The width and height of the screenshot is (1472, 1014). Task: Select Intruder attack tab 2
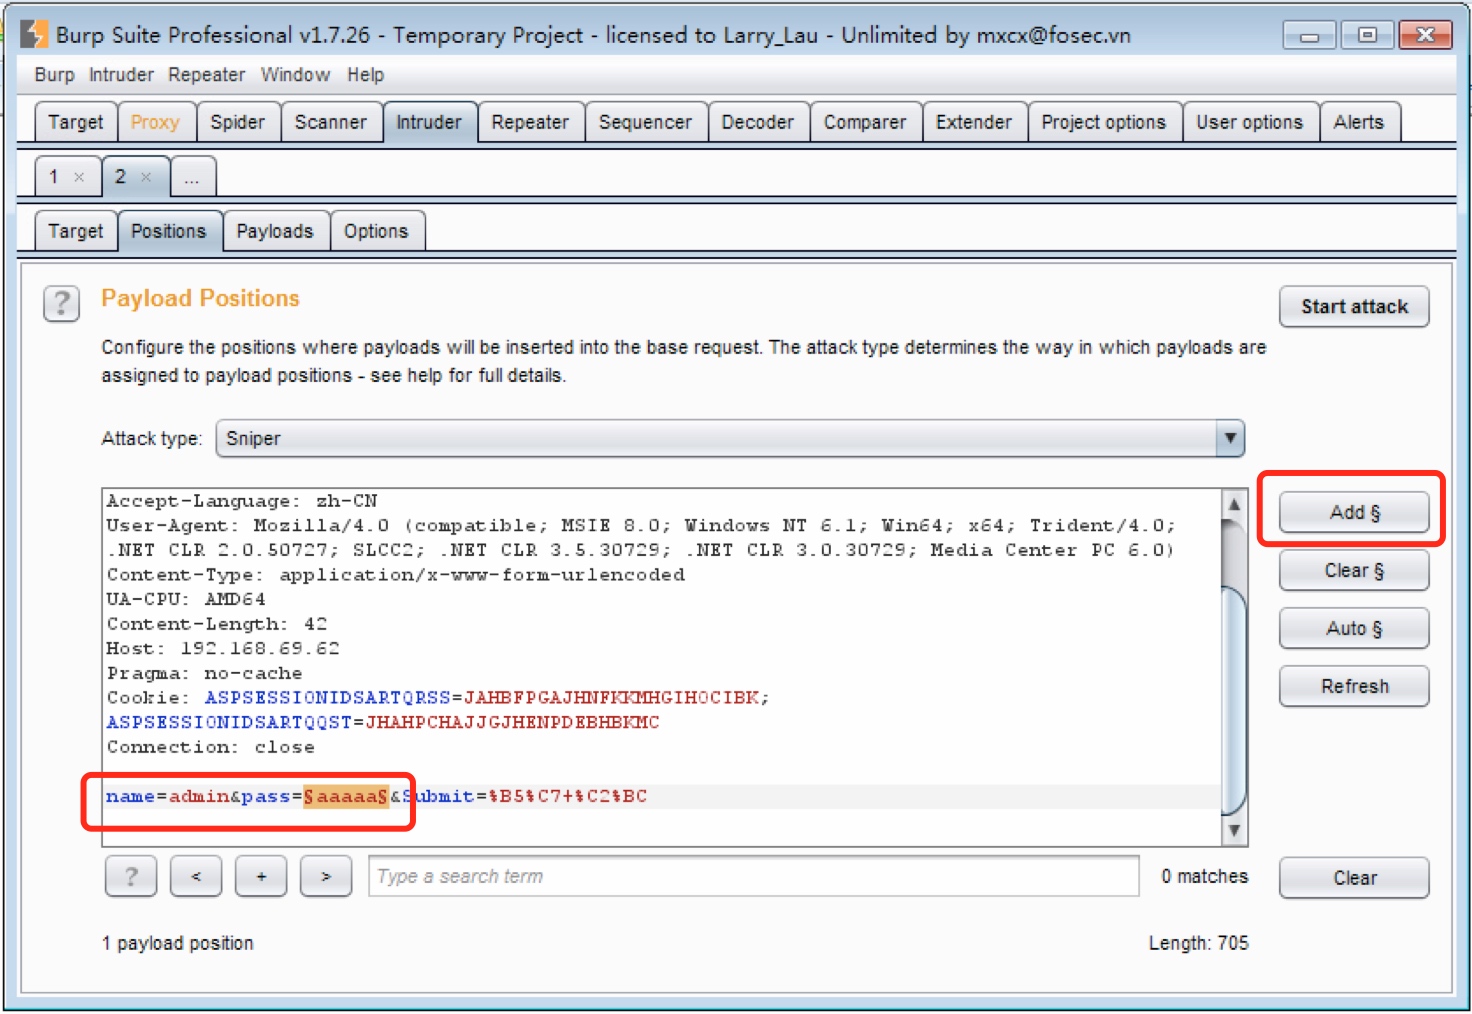[x=120, y=177]
